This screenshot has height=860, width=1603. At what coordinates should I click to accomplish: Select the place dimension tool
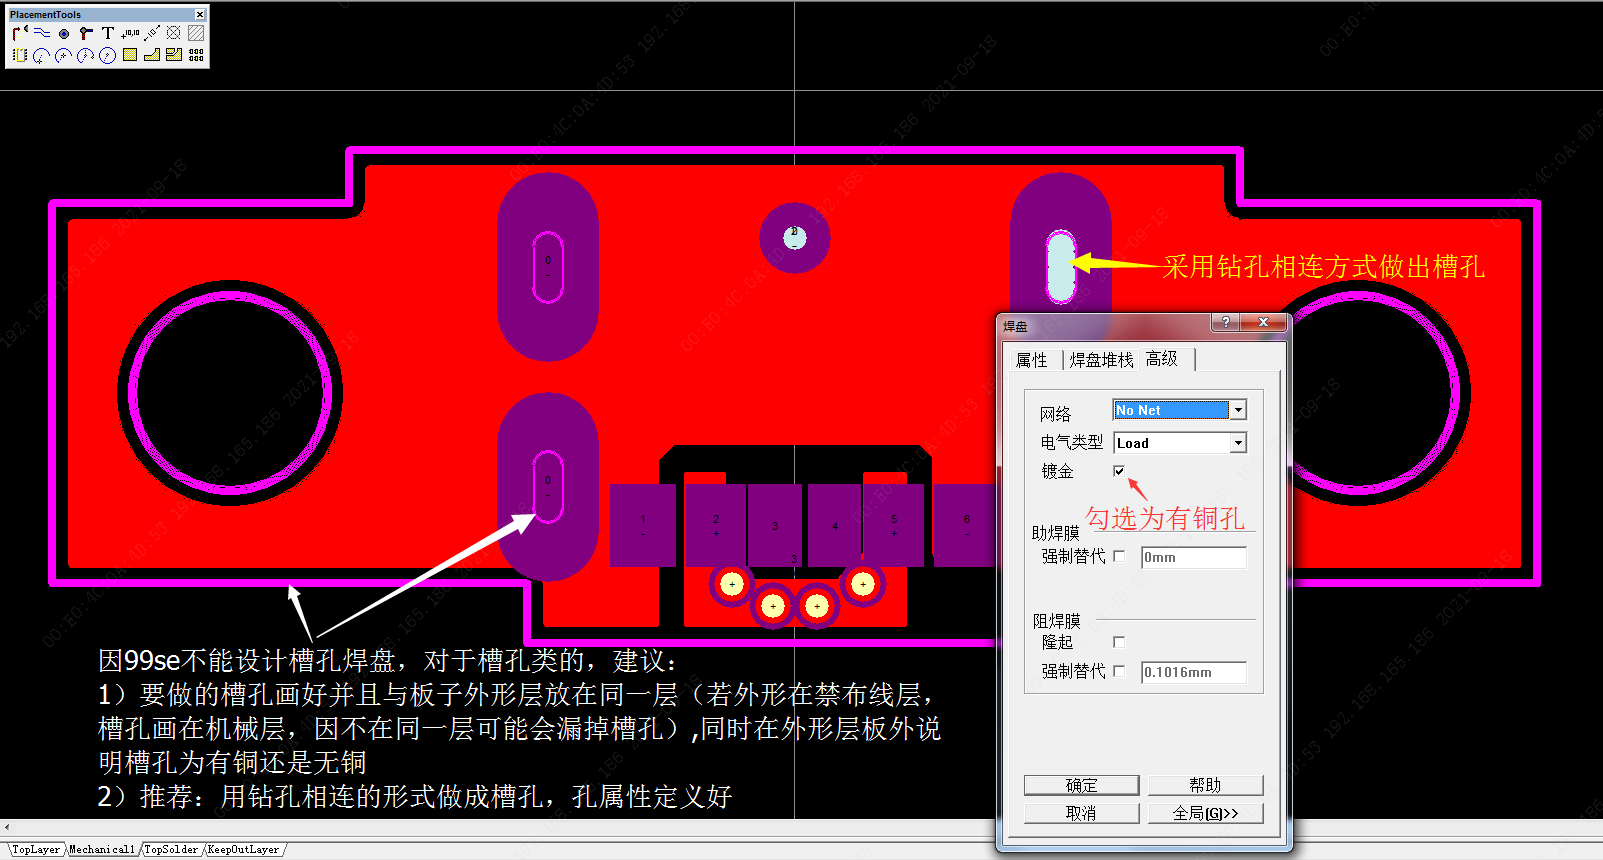click(152, 33)
